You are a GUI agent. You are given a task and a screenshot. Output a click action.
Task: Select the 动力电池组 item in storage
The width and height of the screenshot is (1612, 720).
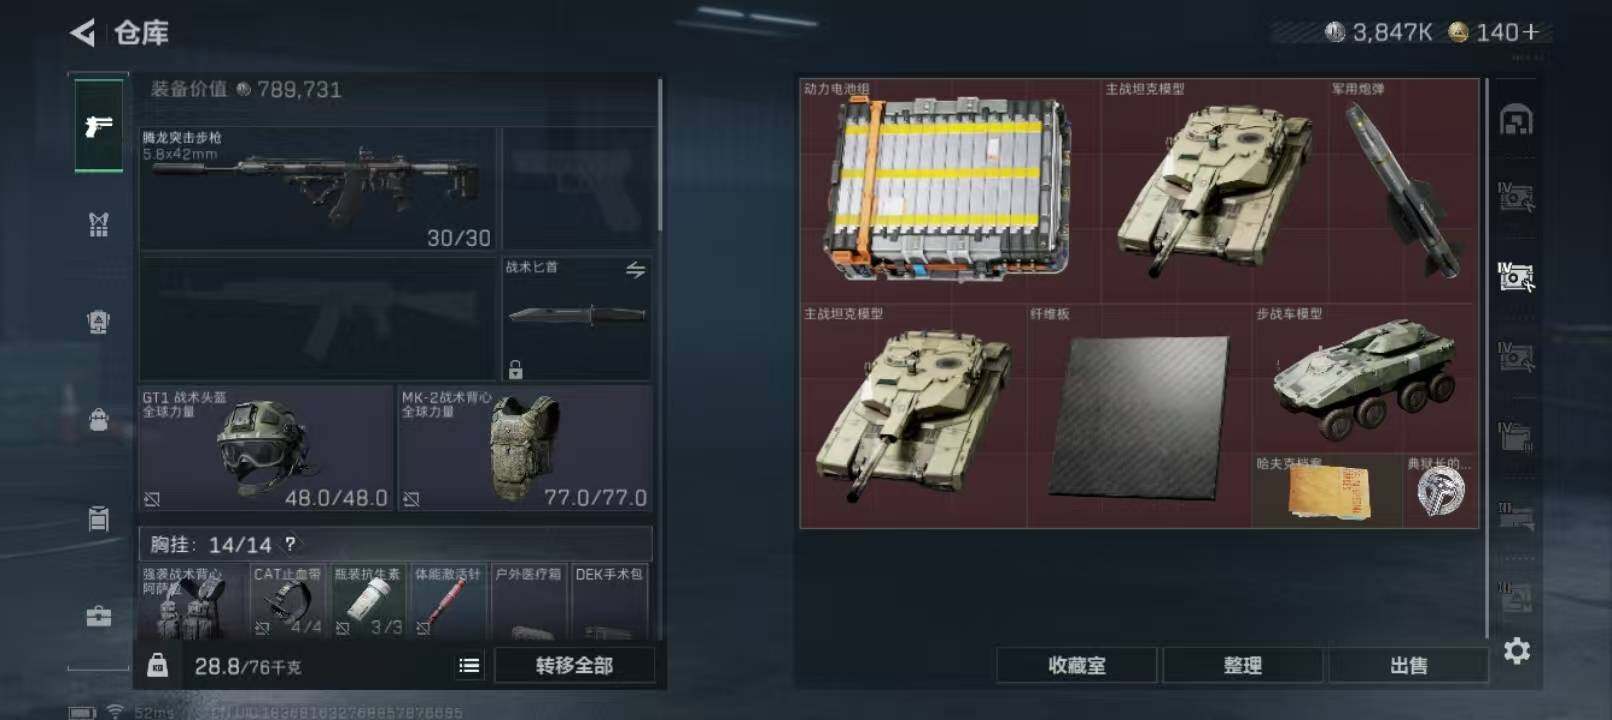click(x=950, y=190)
